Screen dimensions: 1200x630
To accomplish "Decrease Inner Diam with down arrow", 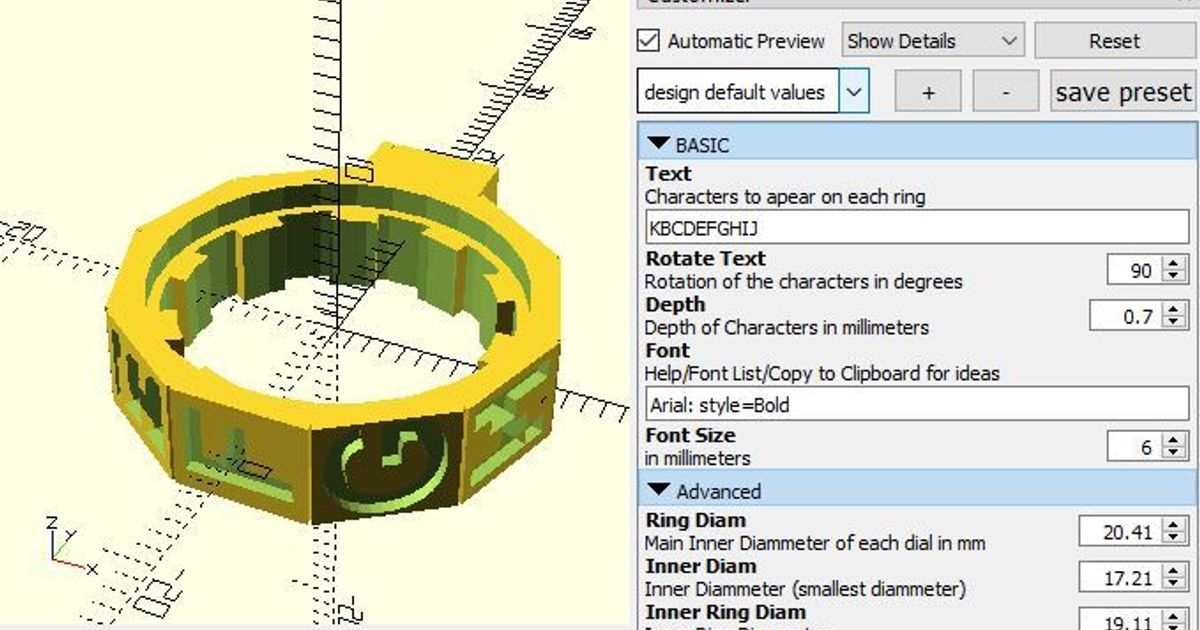I will (x=1174, y=583).
